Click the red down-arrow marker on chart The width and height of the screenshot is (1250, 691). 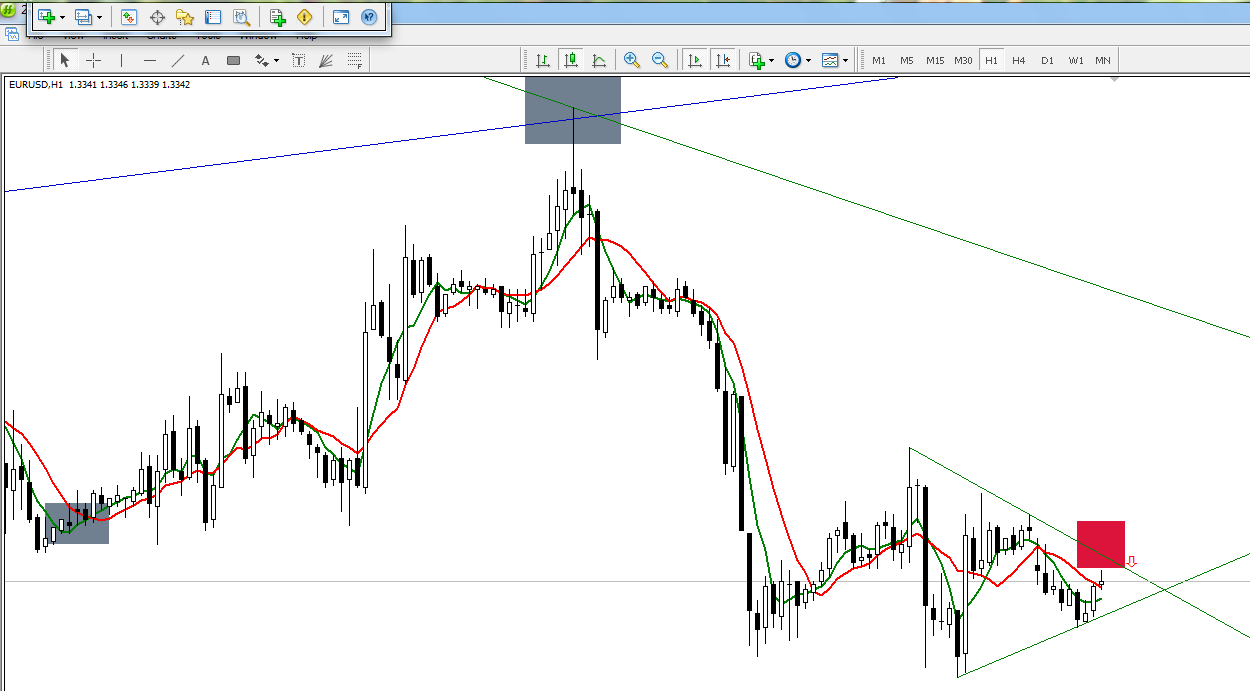click(x=1131, y=562)
